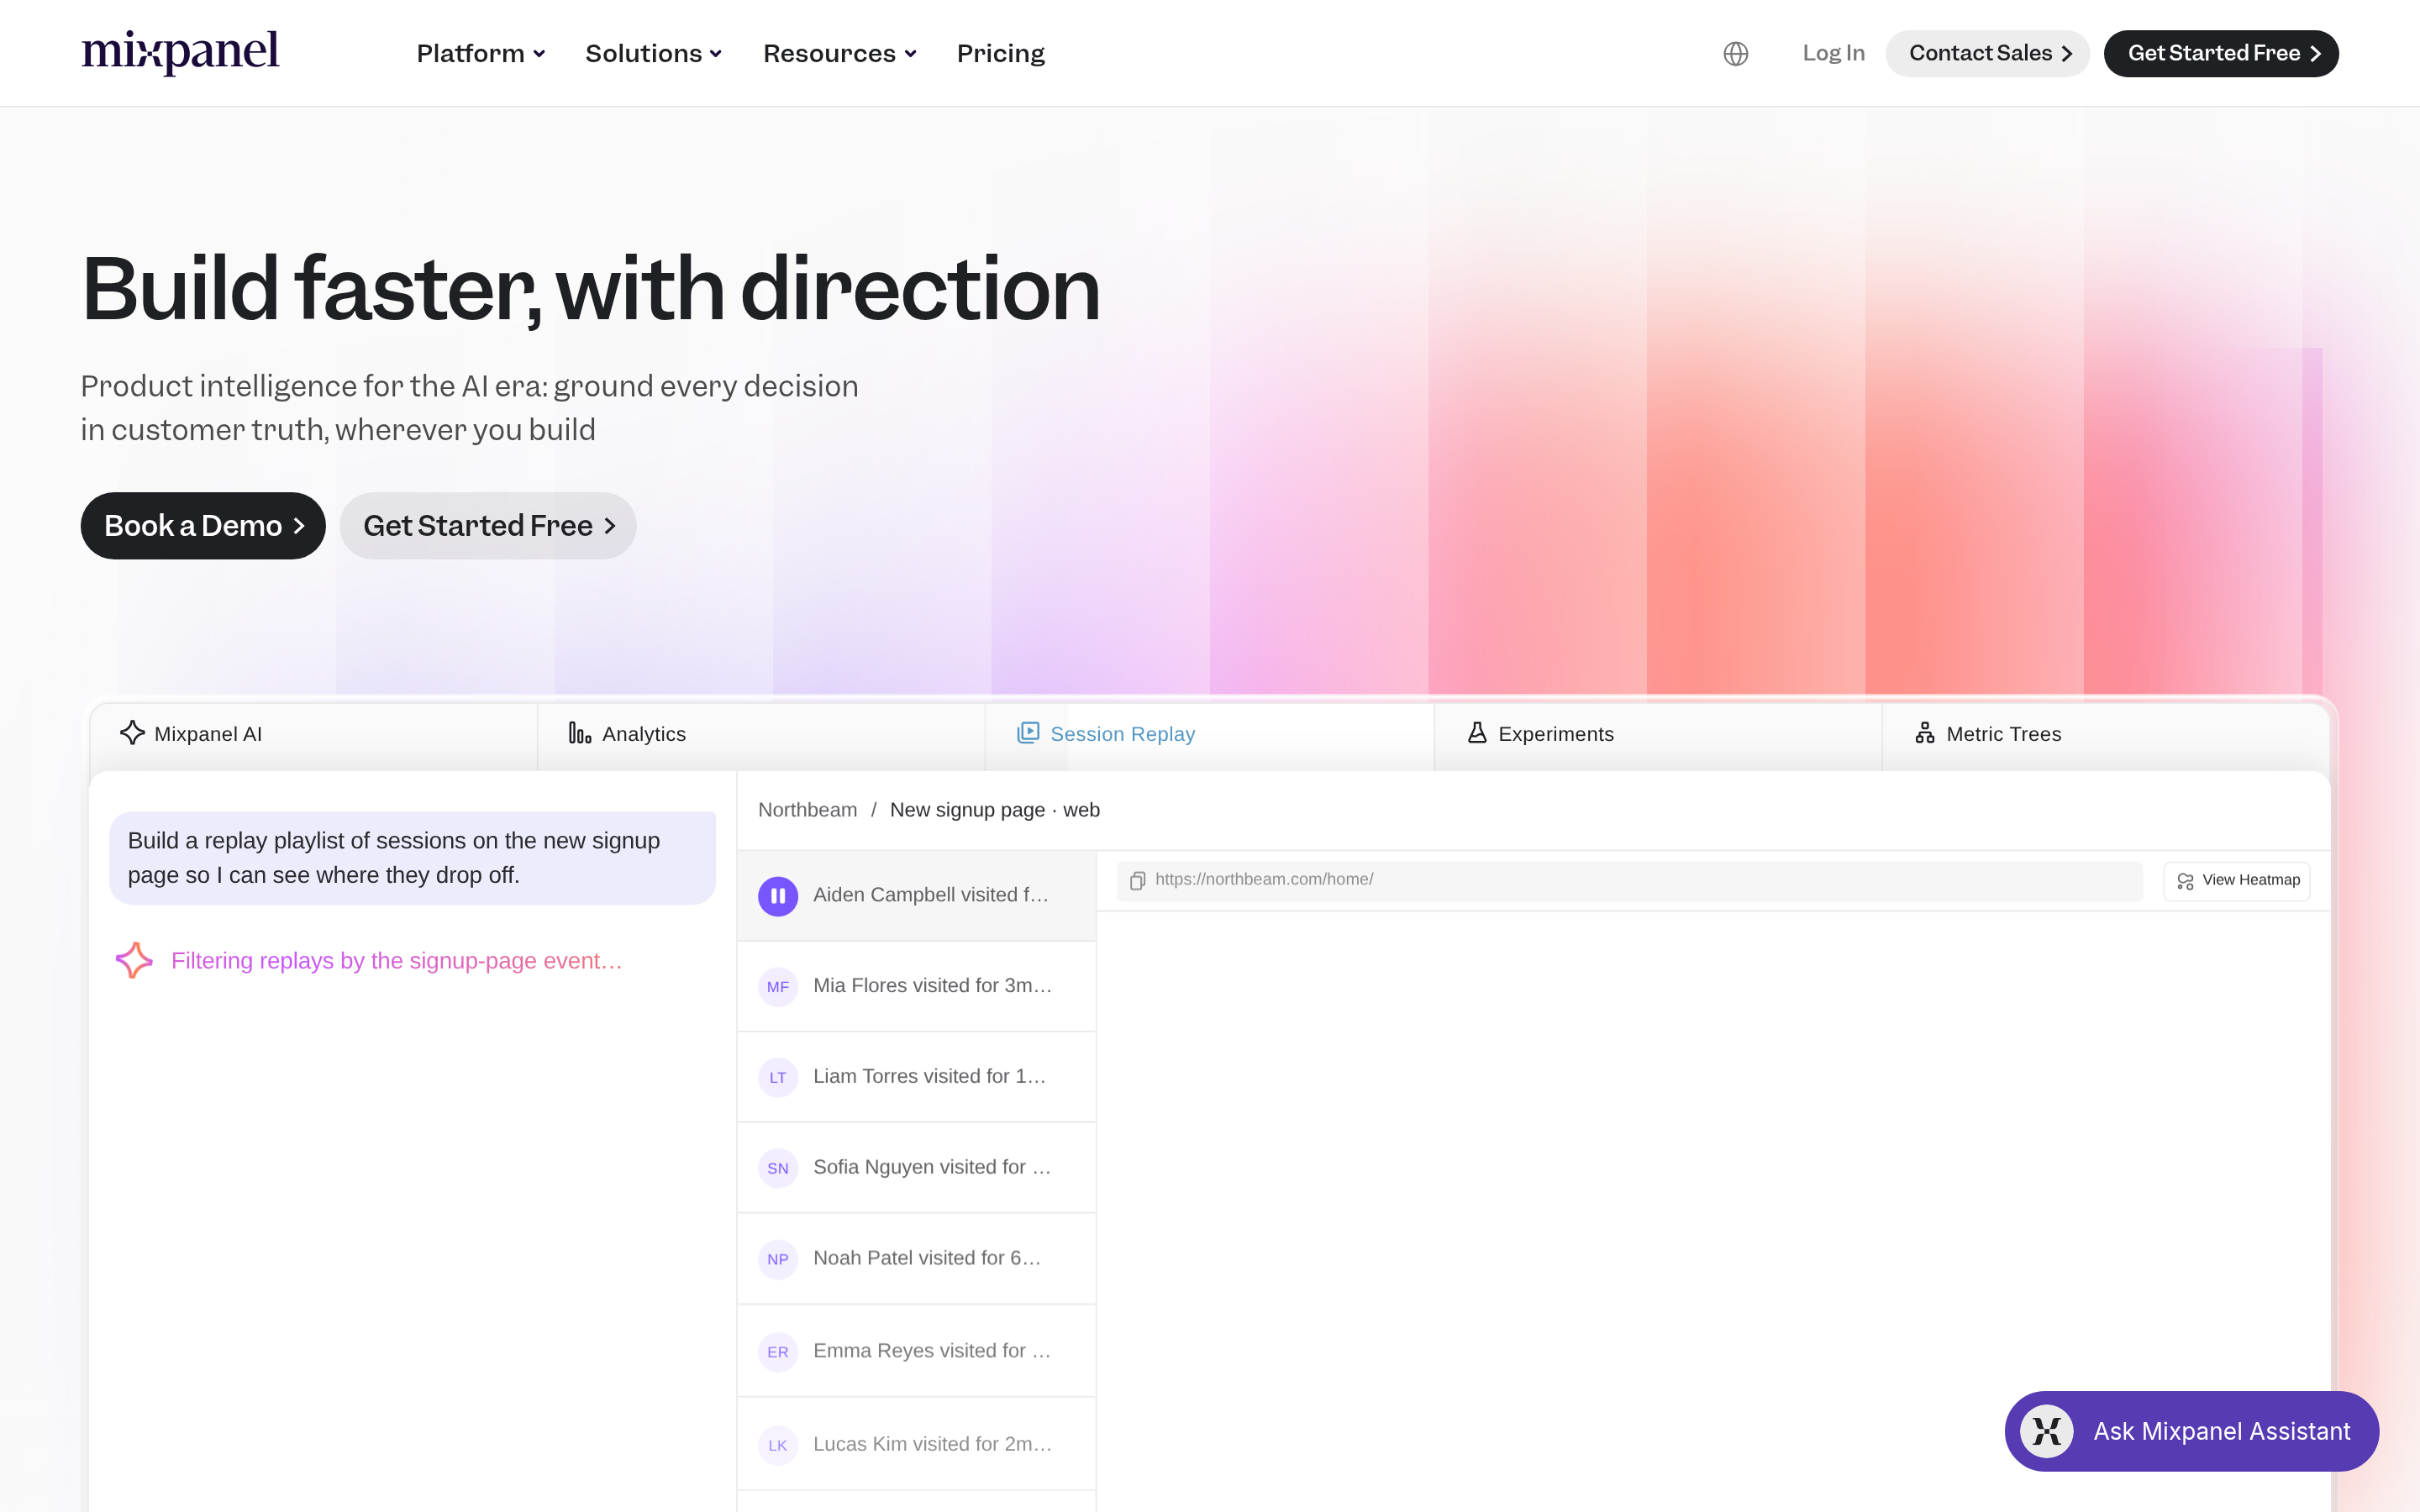Image resolution: width=2420 pixels, height=1512 pixels.
Task: Click the NP avatar for Noah Patel
Action: pos(777,1259)
